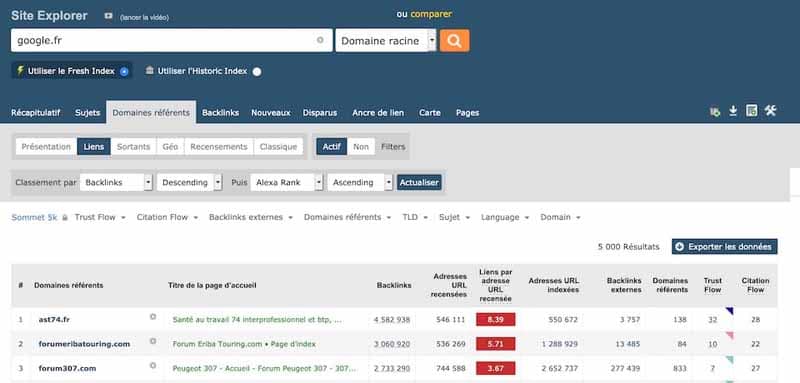Click the padlock icon beside Sommet 5k
The image size is (800, 383).
pos(65,217)
